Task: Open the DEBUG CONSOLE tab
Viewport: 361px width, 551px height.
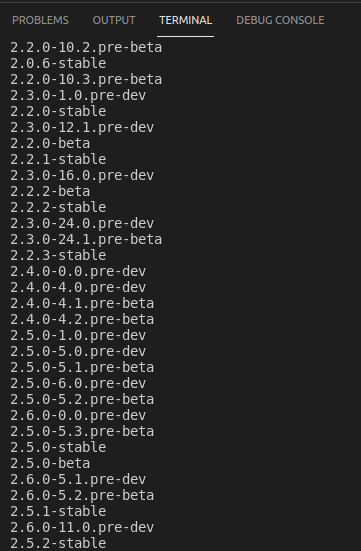Action: 280,20
